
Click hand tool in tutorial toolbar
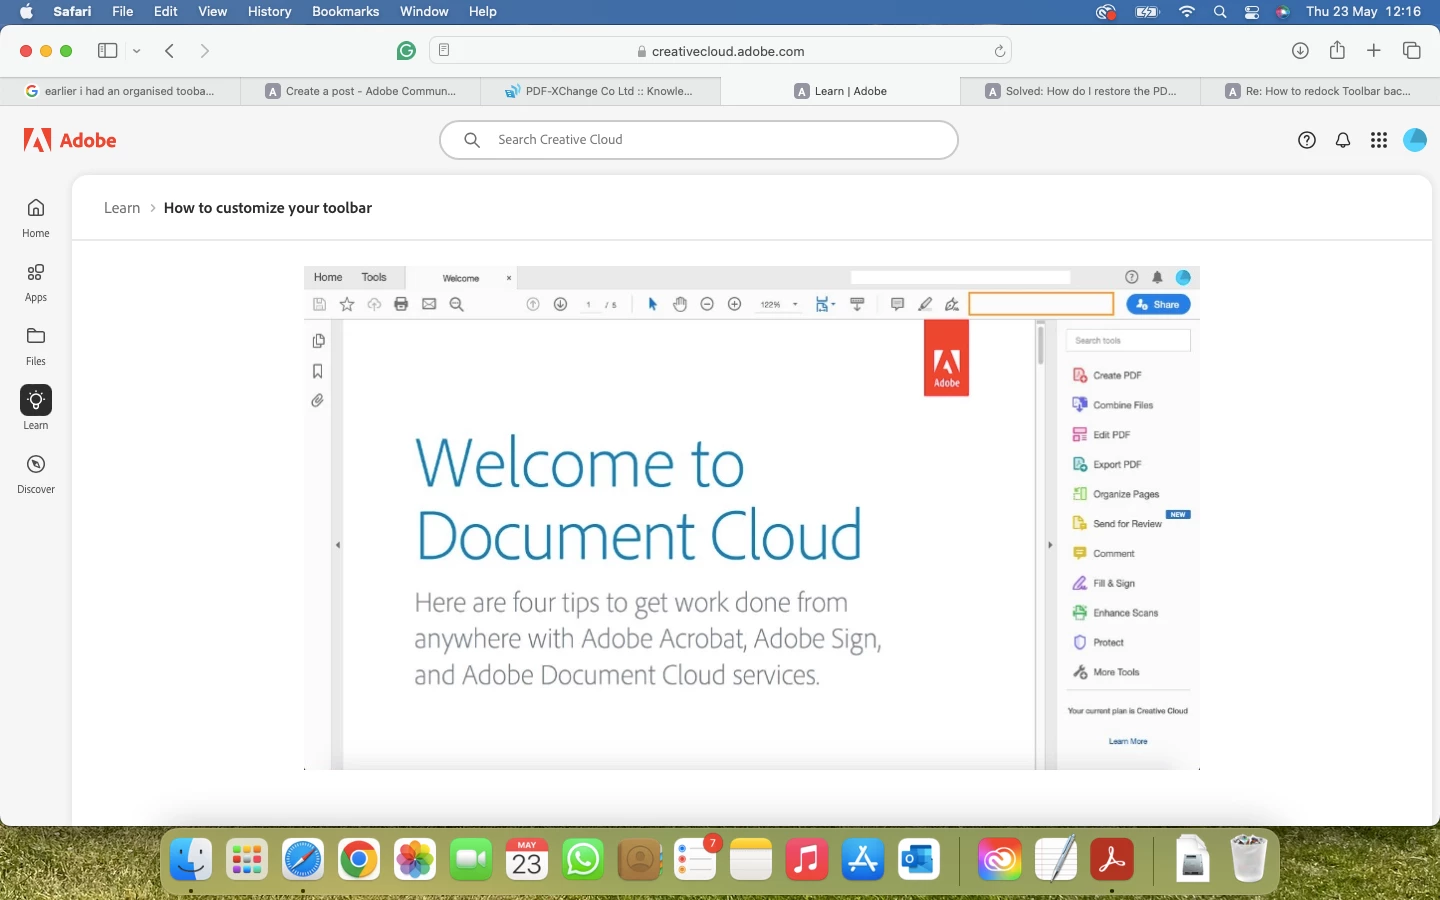[x=680, y=304]
